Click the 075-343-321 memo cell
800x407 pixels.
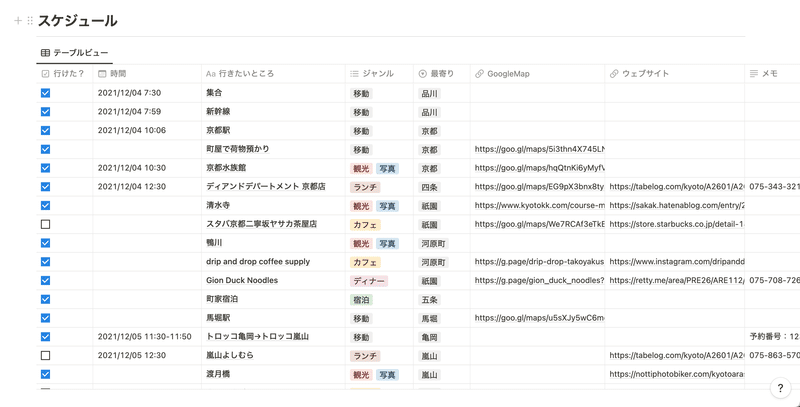(772, 187)
